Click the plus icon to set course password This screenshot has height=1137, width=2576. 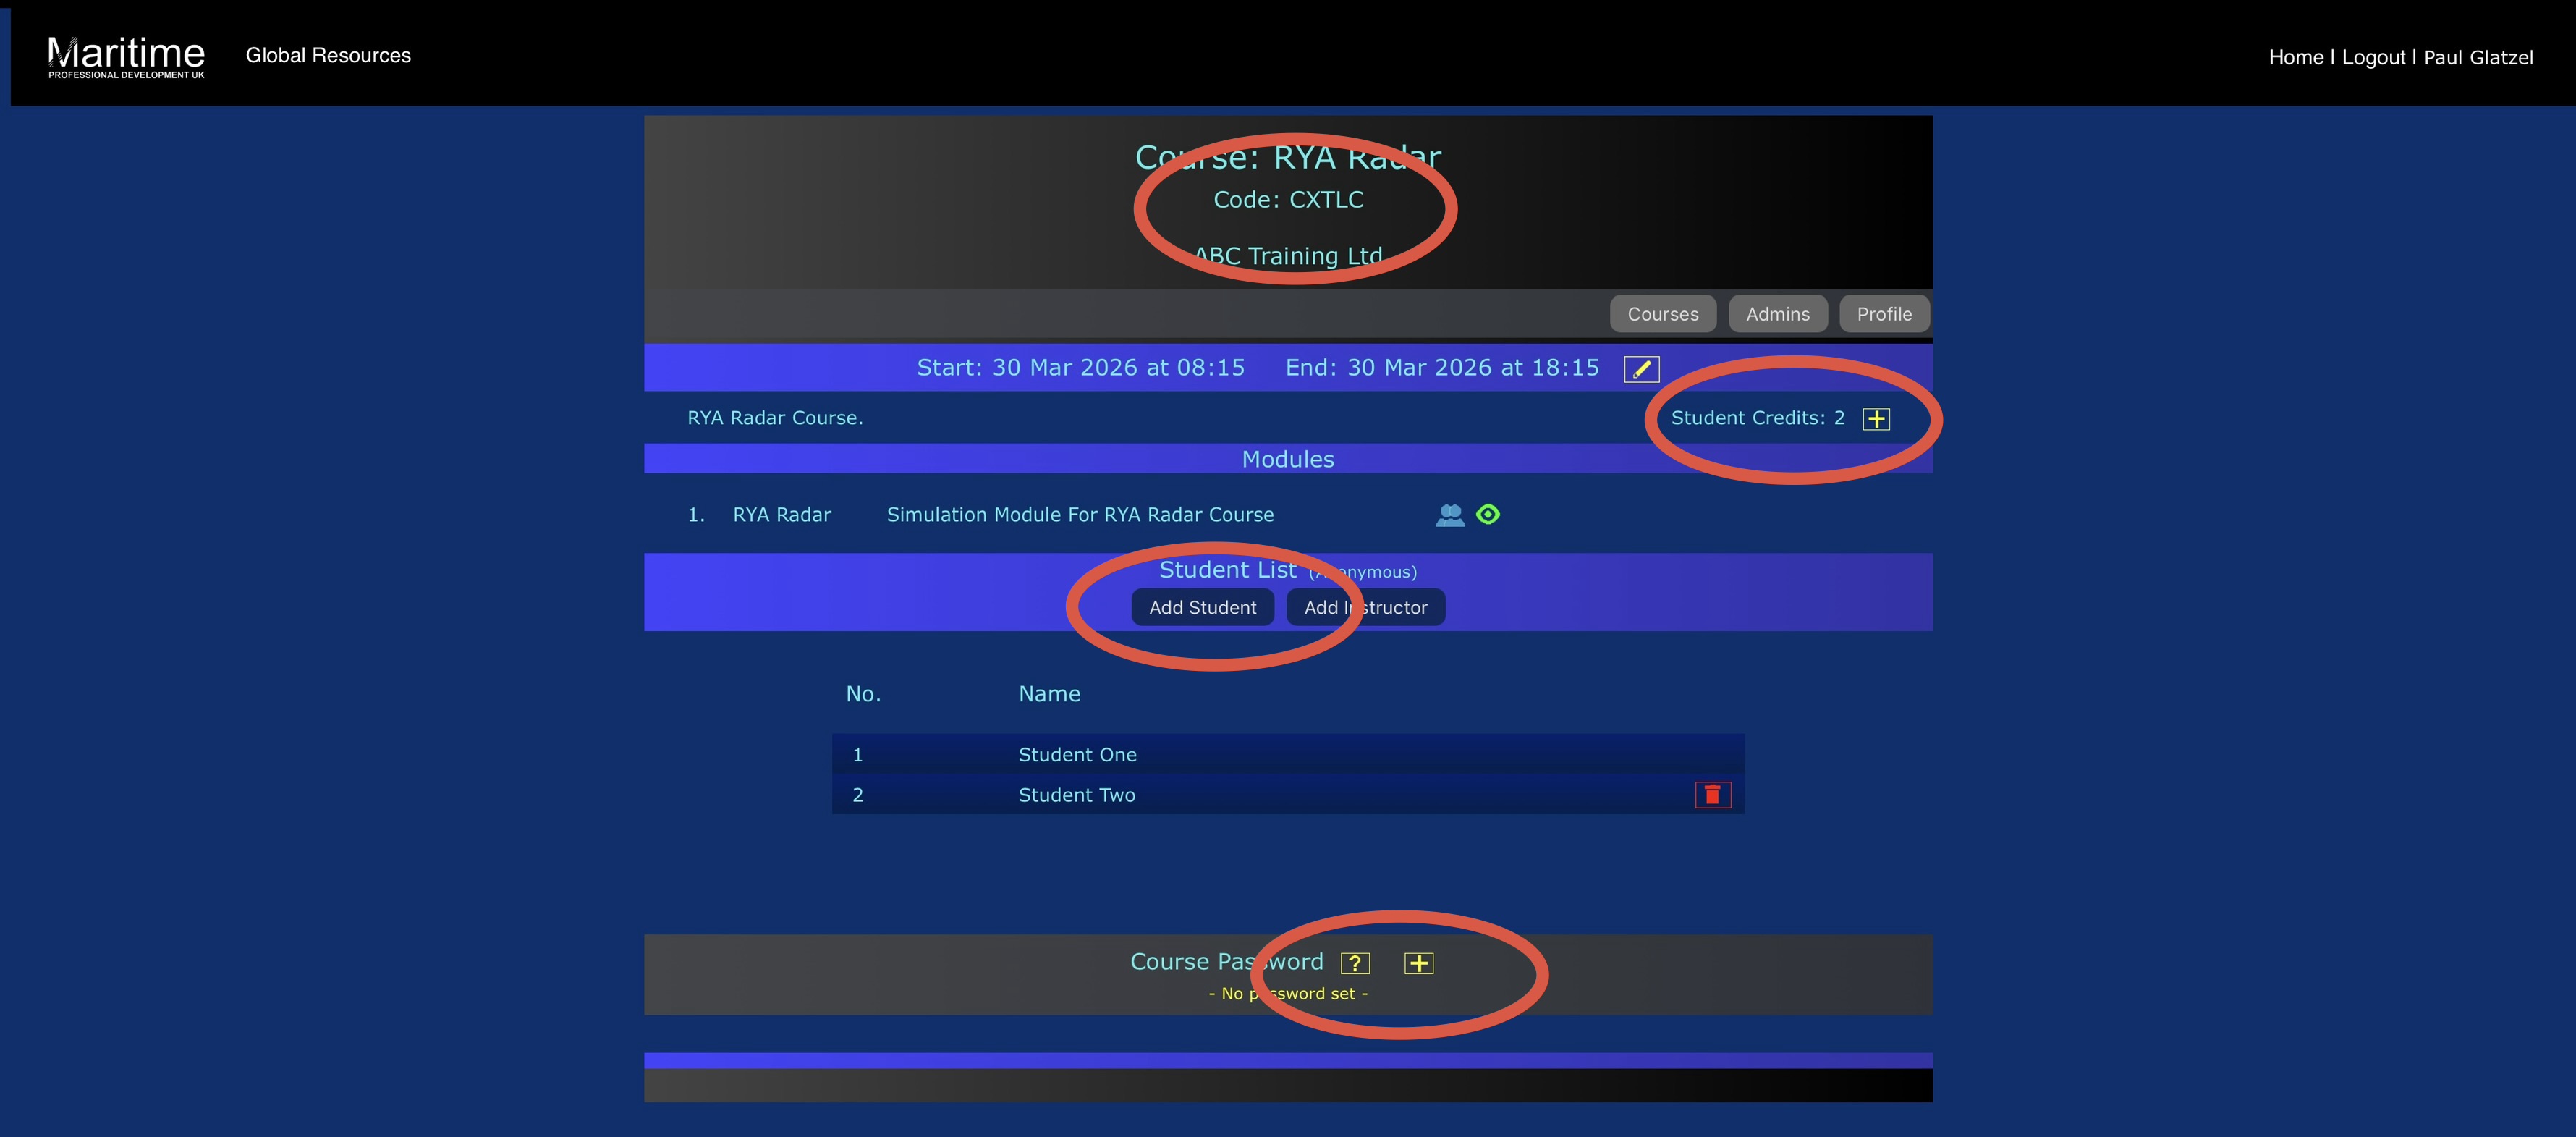(x=1418, y=963)
